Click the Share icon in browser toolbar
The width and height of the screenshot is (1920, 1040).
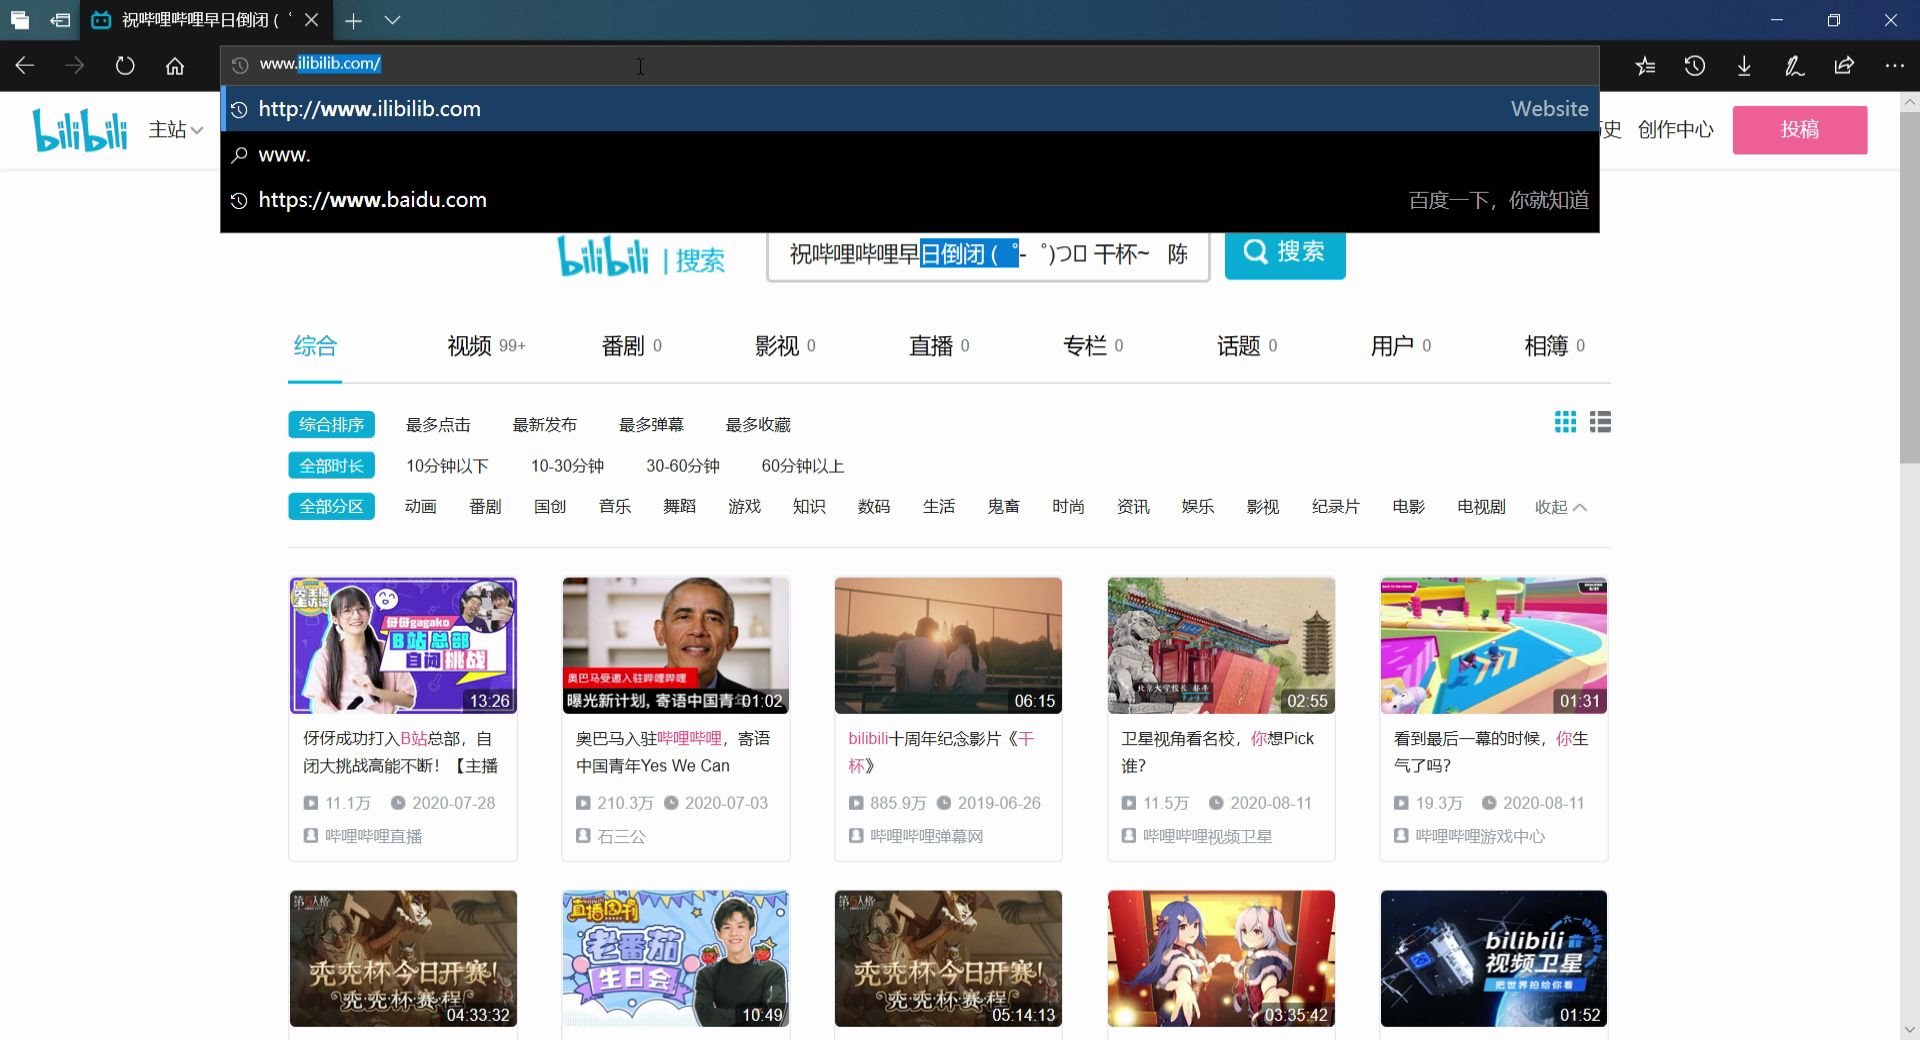(x=1843, y=65)
